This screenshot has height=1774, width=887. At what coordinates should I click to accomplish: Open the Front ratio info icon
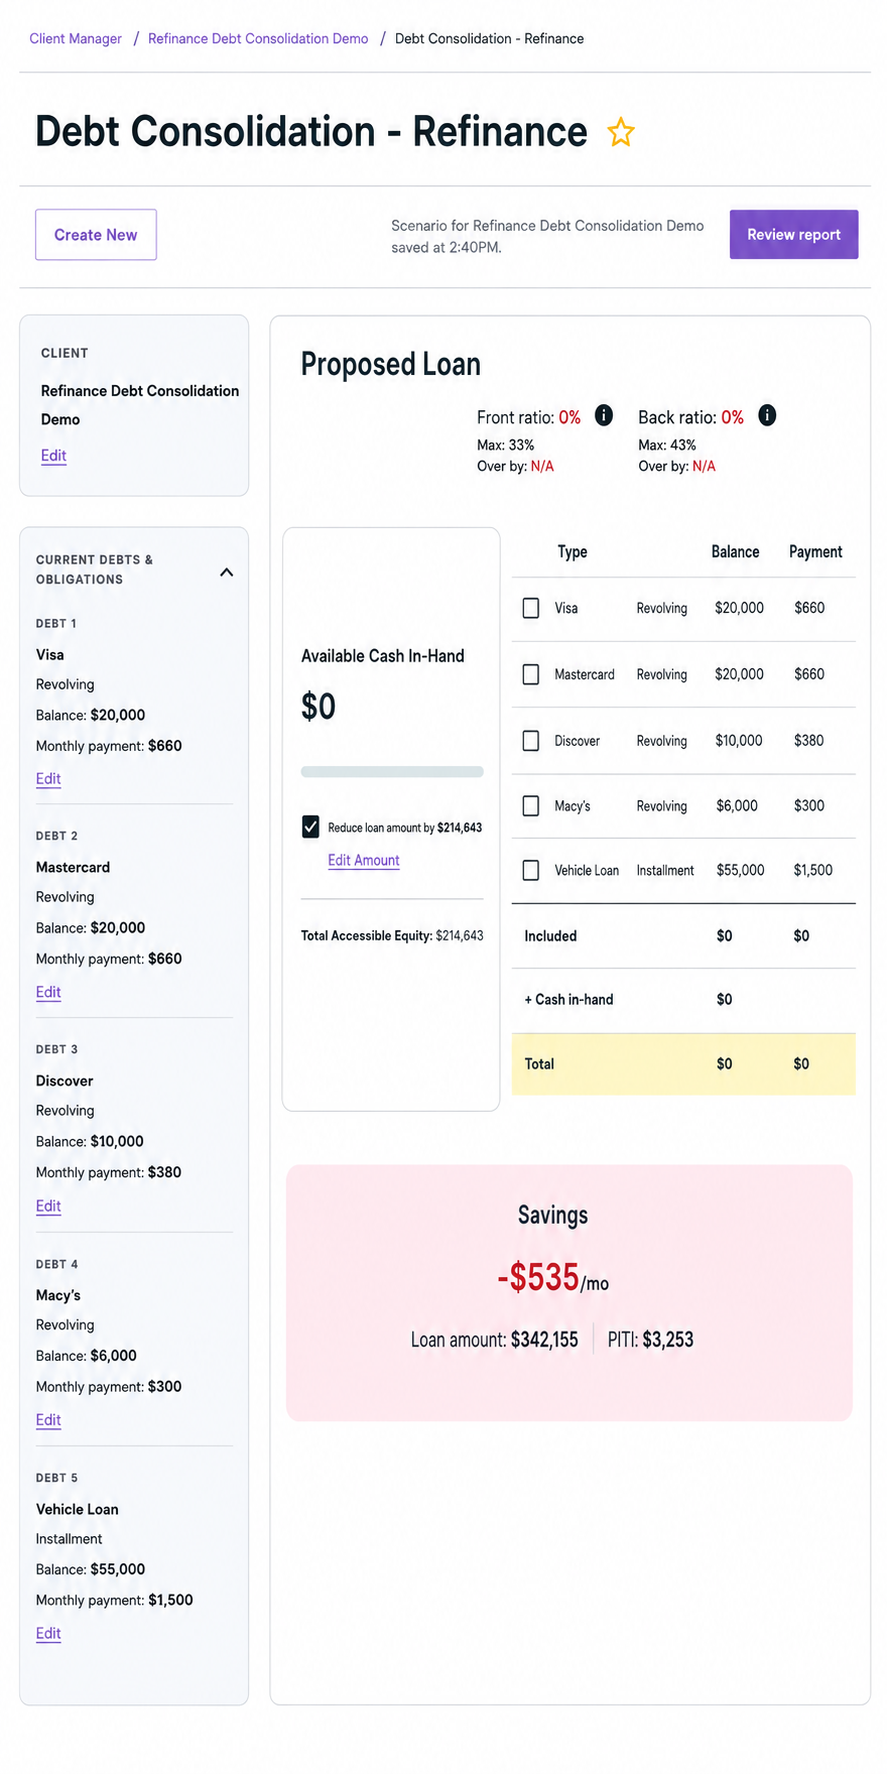click(604, 415)
